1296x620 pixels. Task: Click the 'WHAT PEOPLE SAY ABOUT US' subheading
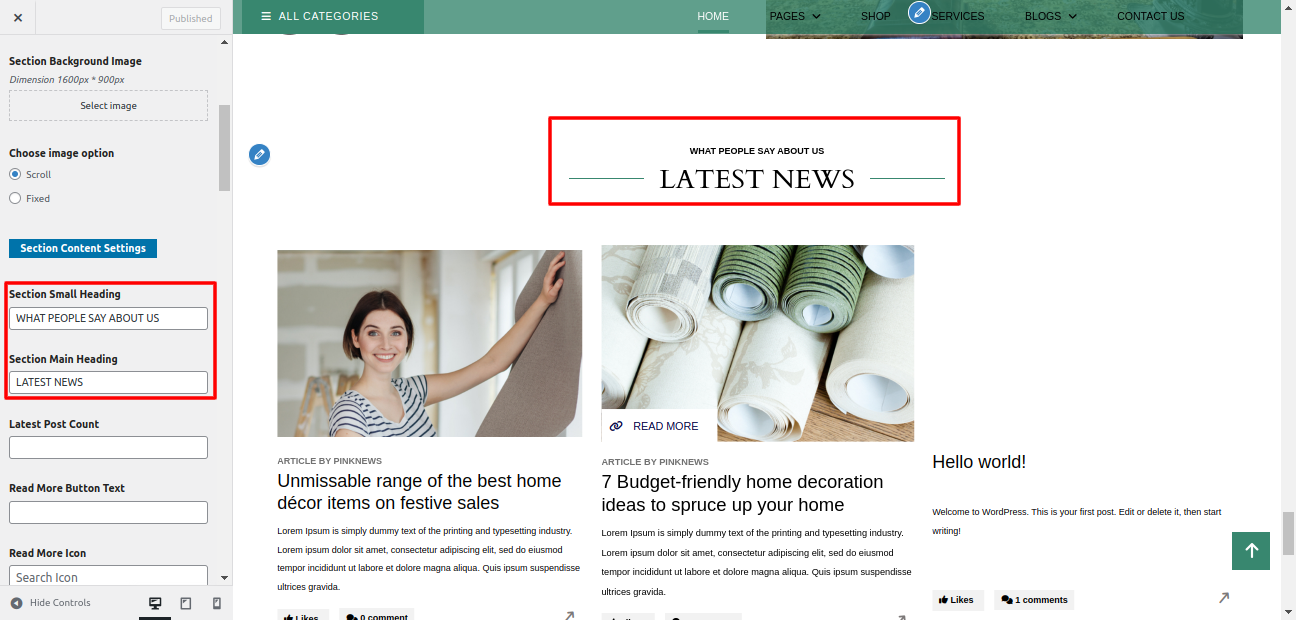pyautogui.click(x=757, y=151)
